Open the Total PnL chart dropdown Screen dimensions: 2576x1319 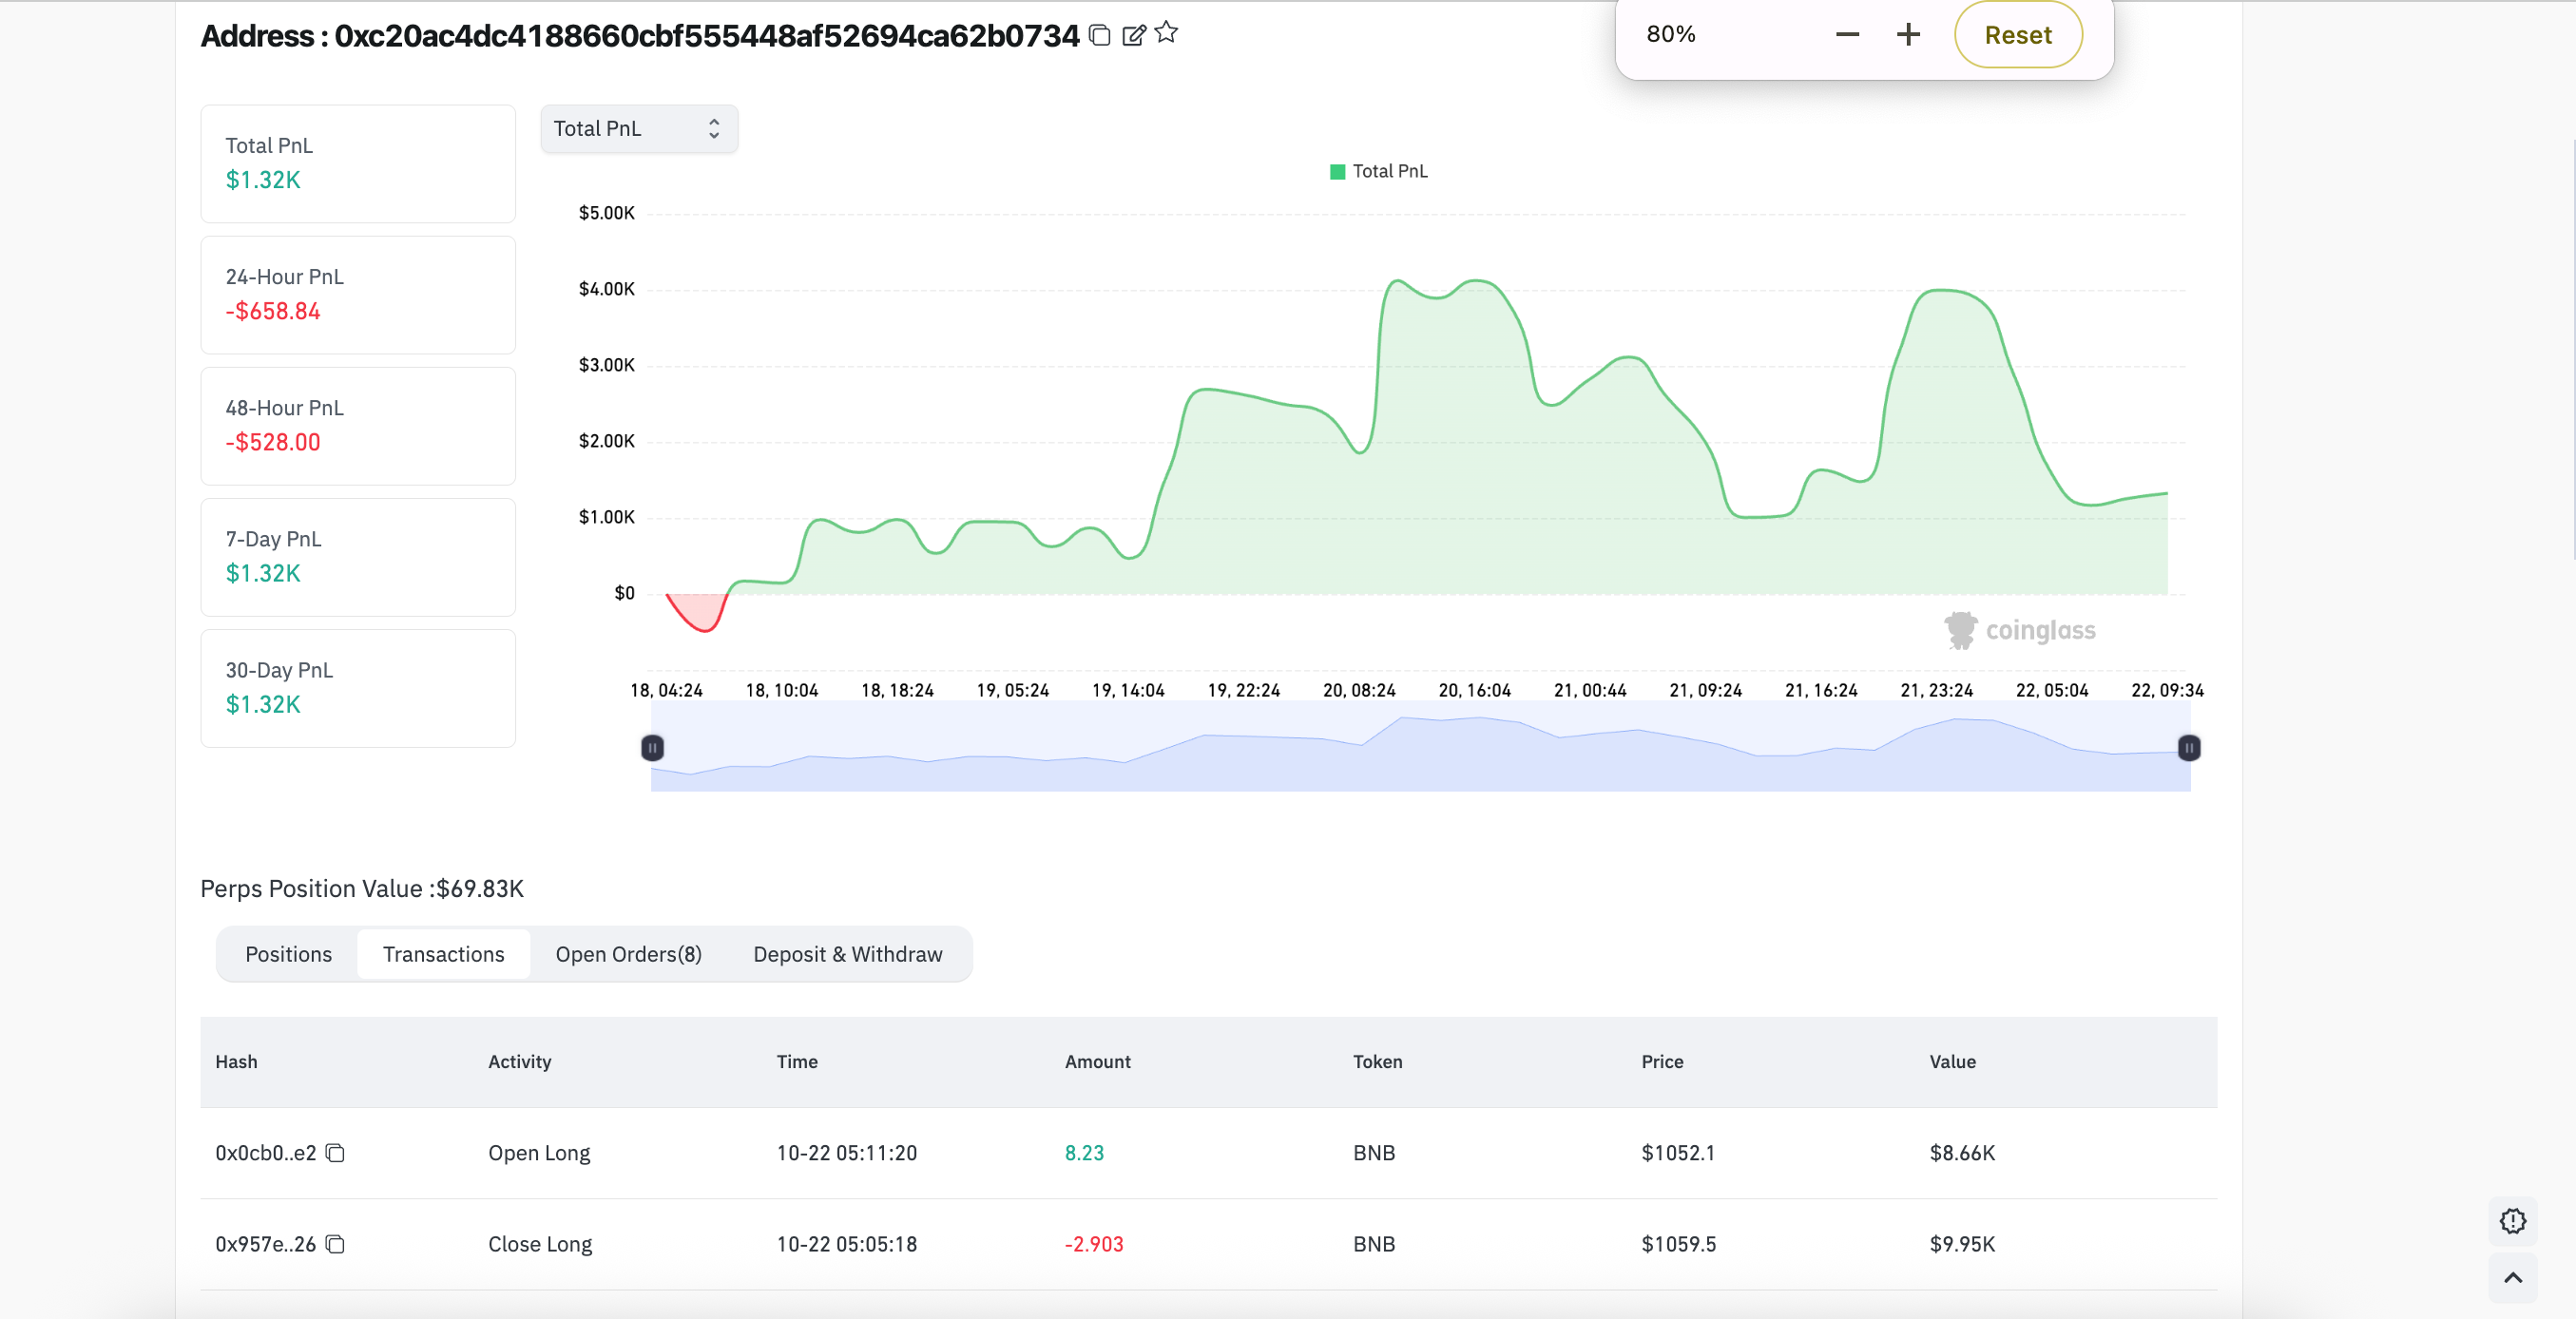point(639,129)
